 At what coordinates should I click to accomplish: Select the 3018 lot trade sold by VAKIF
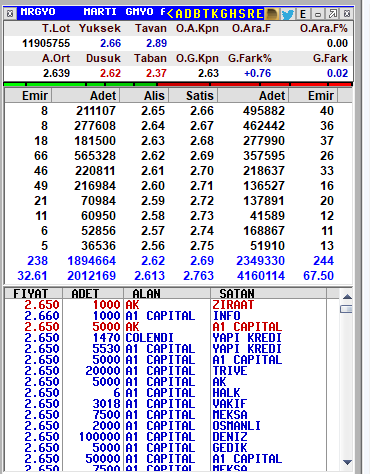coord(166,404)
